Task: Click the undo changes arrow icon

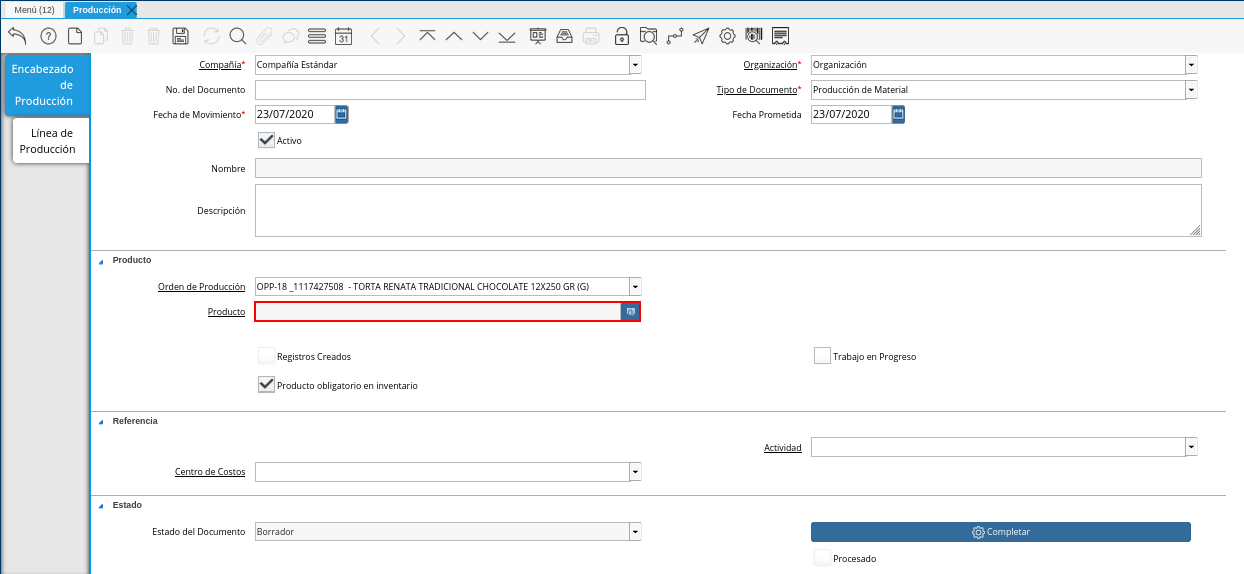Action: (x=17, y=36)
